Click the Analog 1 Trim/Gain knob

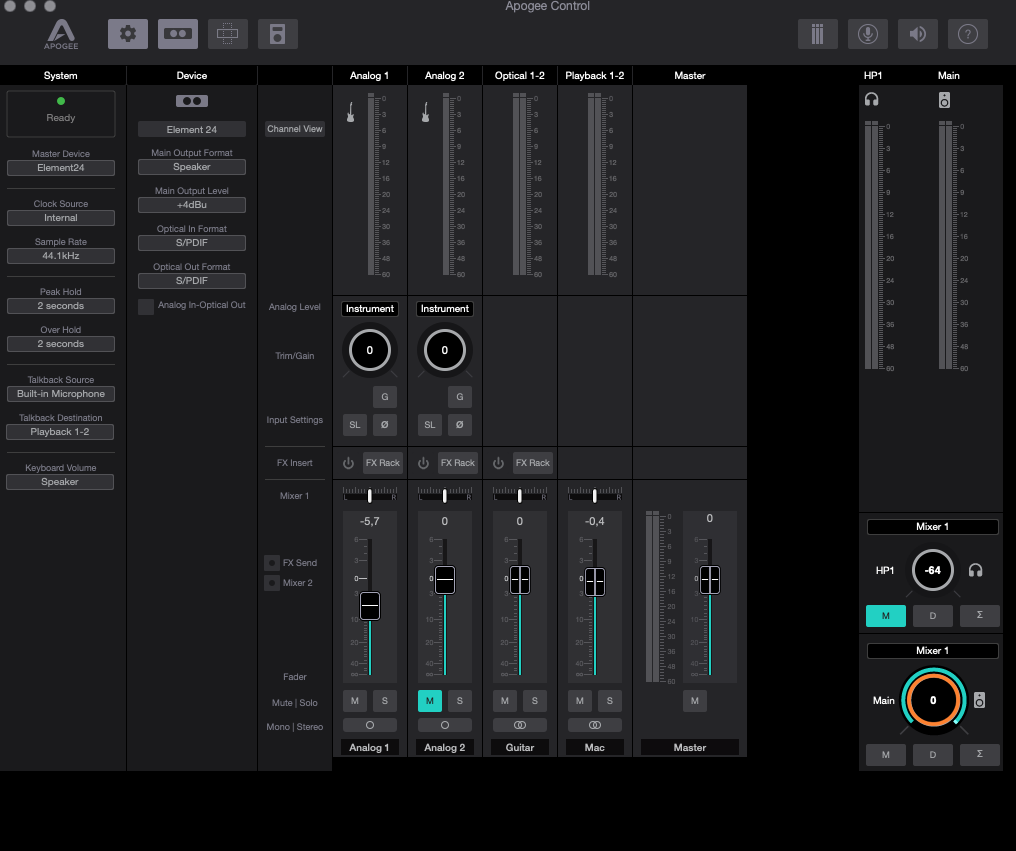coord(370,350)
